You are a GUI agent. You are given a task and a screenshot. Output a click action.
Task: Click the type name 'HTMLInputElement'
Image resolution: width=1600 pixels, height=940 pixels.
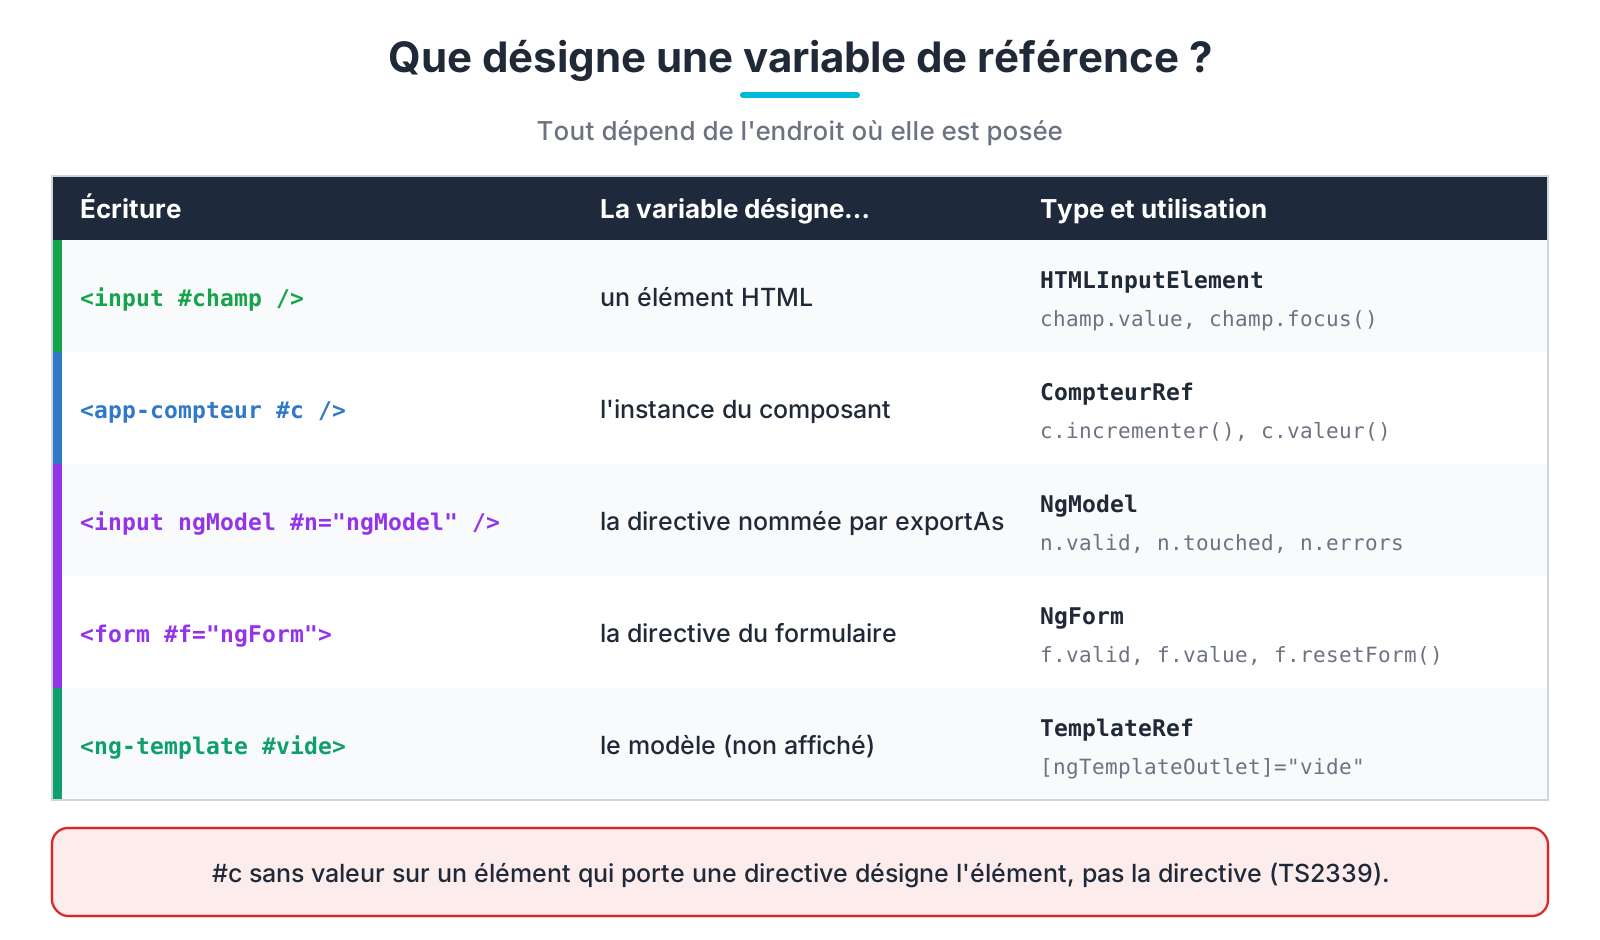pos(1152,280)
